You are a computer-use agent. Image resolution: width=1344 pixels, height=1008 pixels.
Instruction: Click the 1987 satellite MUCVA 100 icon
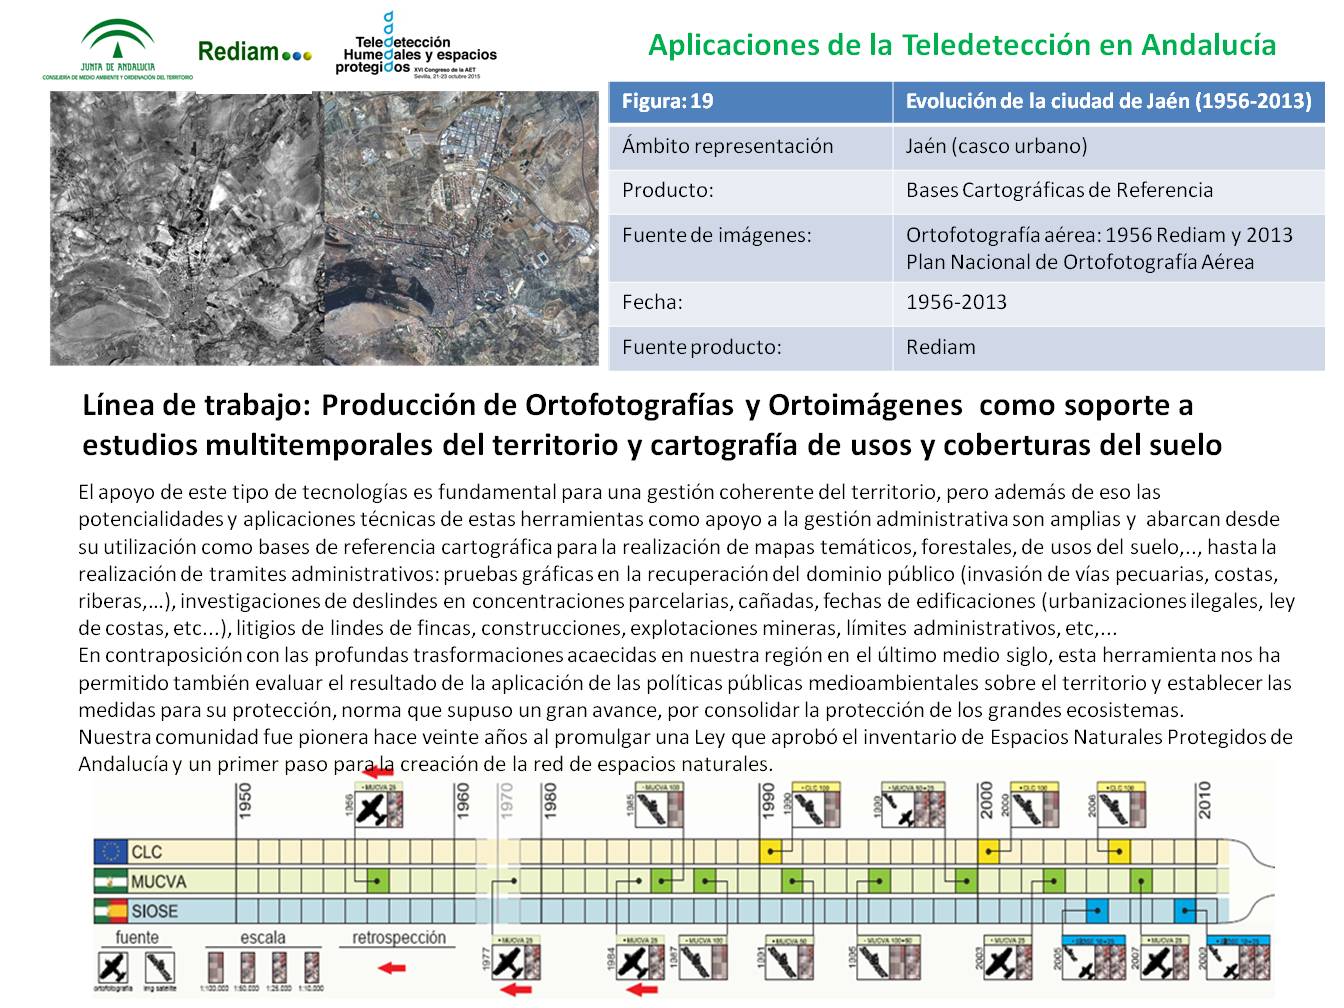pyautogui.click(x=703, y=958)
